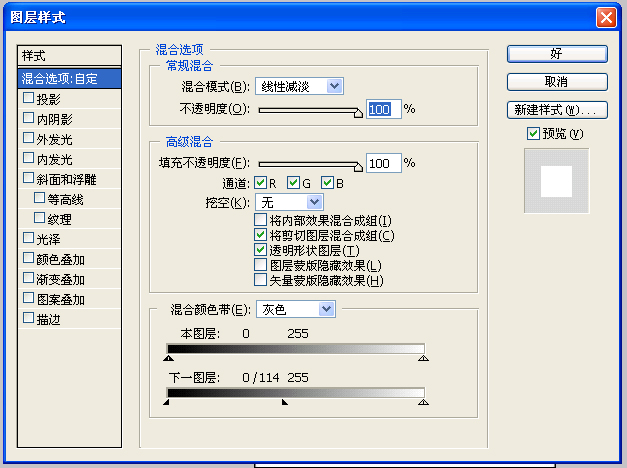Uncheck 将剪切图层混合成组
This screenshot has height=468, width=627.
point(260,235)
